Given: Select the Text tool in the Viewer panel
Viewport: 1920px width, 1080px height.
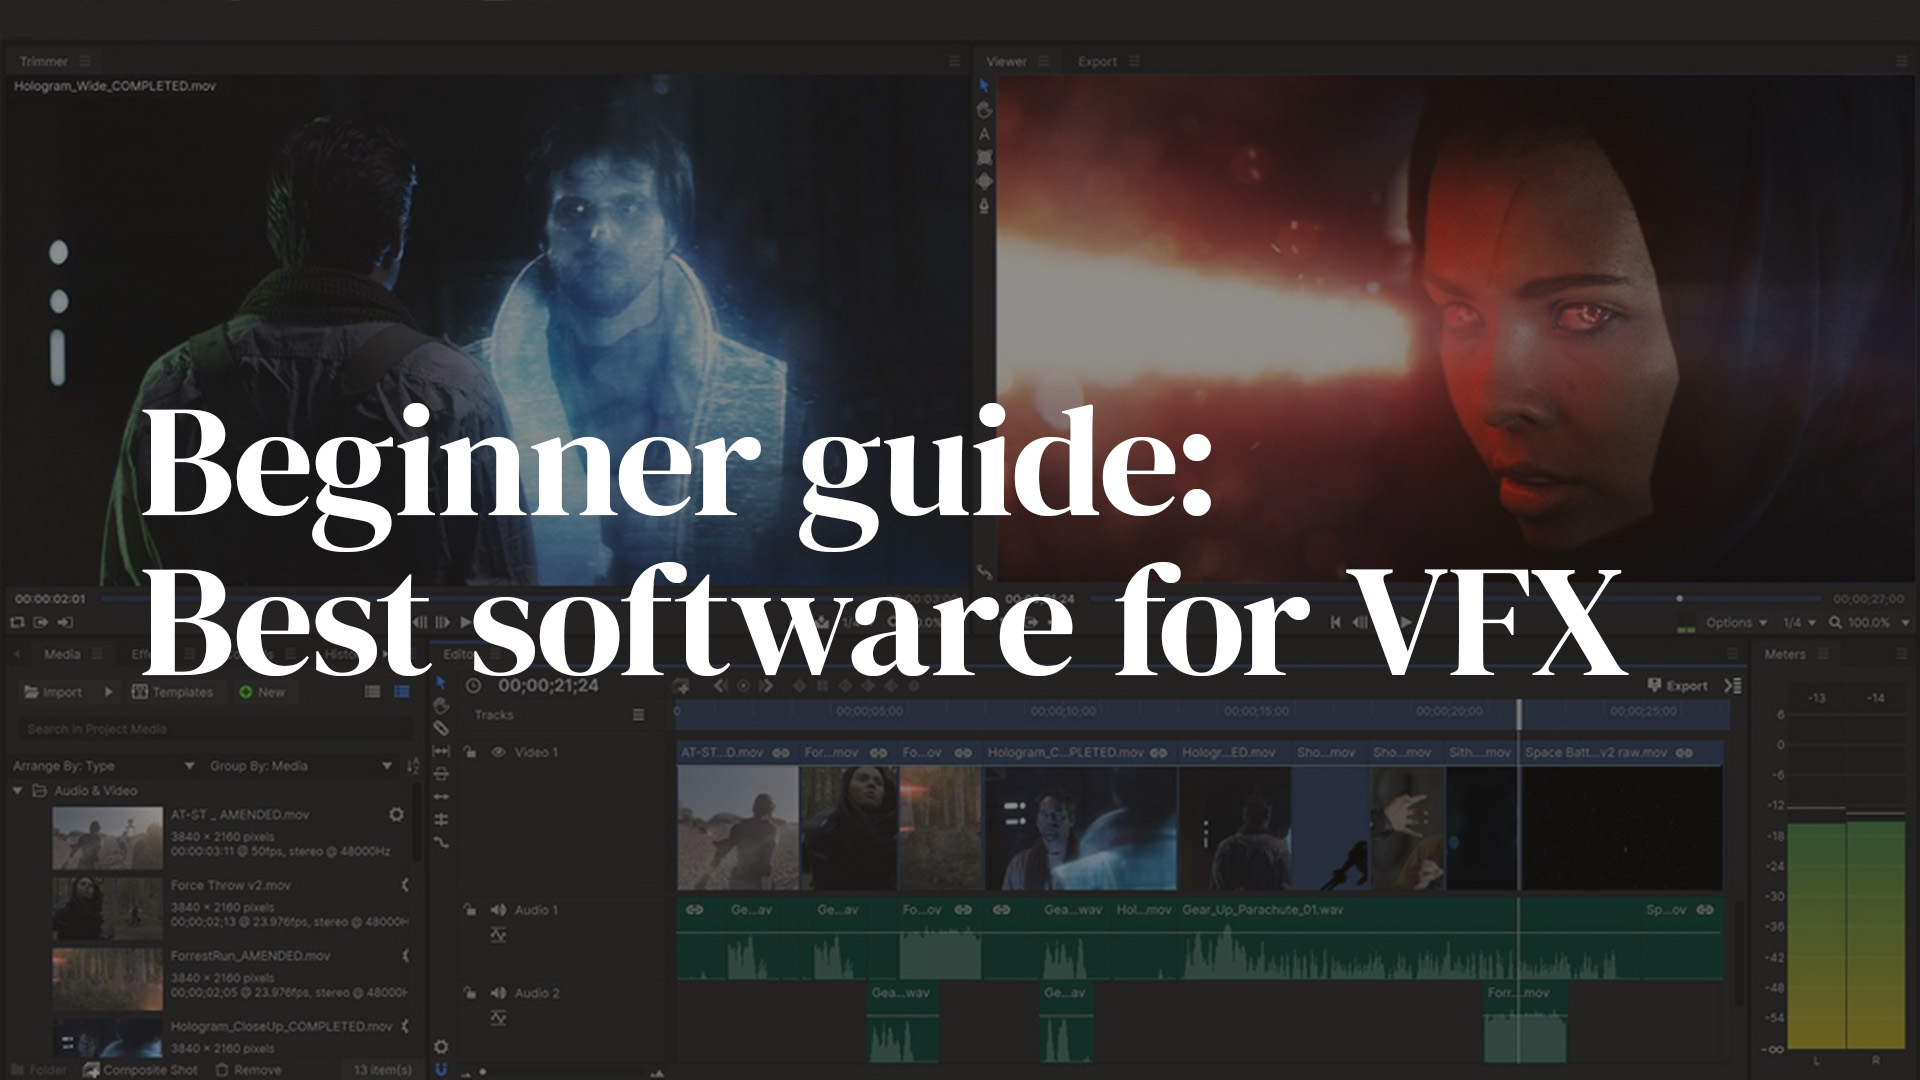Looking at the screenshot, I should (984, 133).
